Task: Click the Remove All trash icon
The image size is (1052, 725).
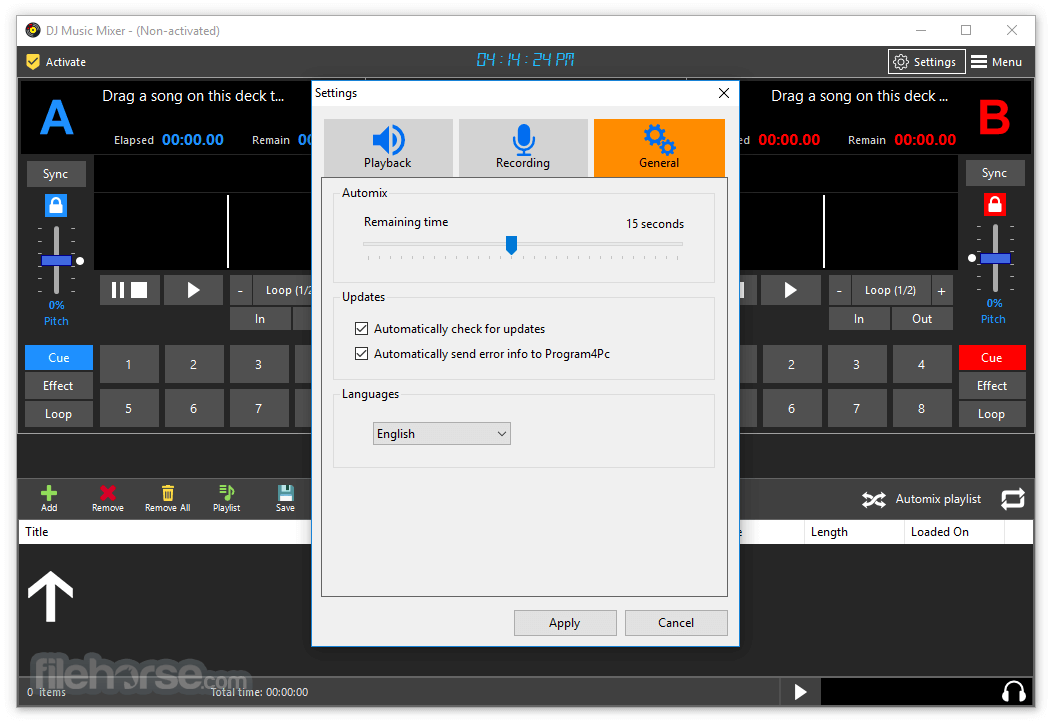Action: (x=168, y=498)
